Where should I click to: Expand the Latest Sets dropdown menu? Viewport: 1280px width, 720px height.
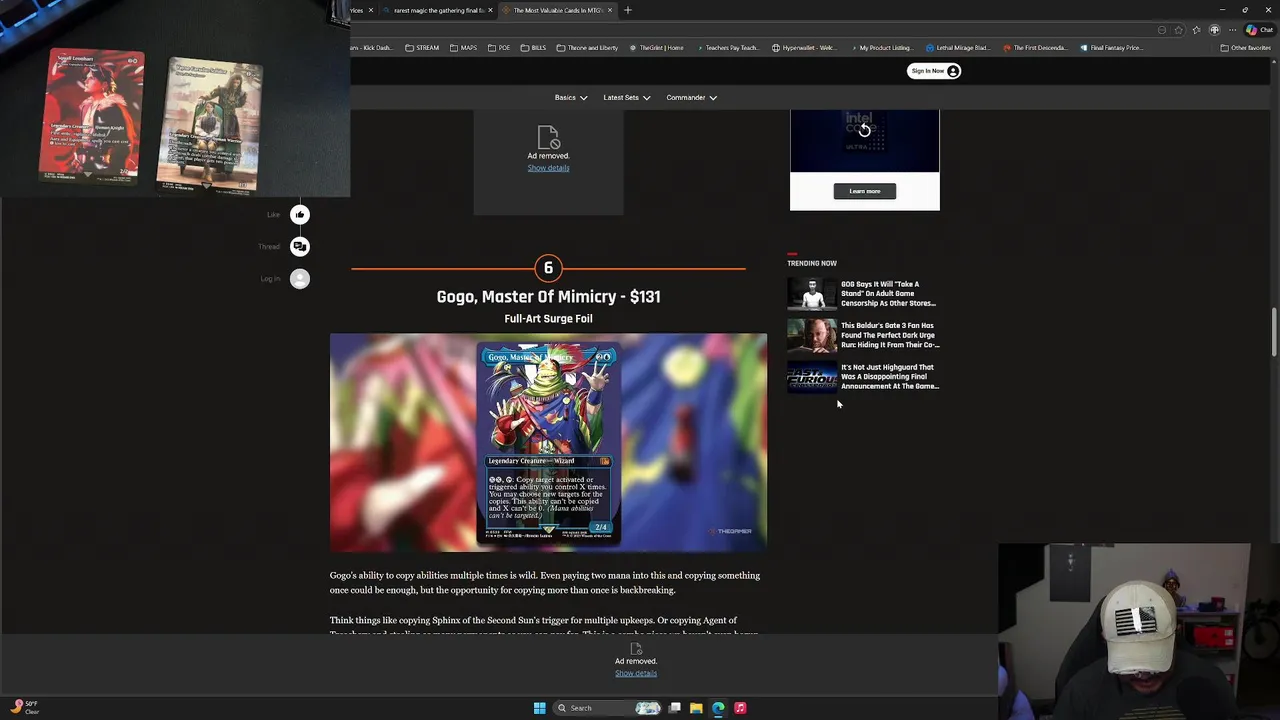point(626,97)
